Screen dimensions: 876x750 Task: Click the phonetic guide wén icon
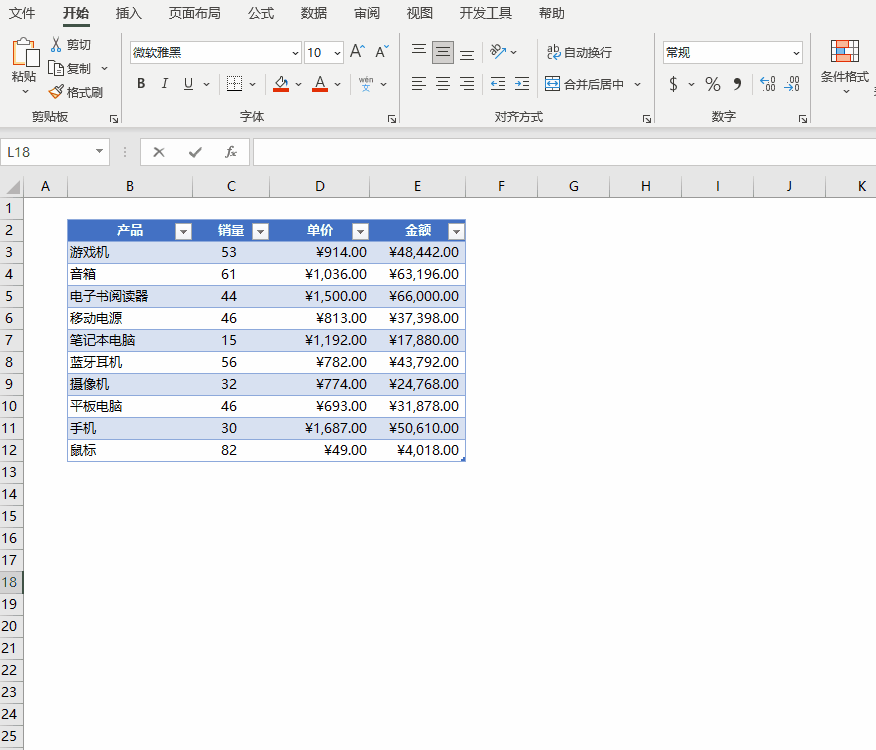[x=366, y=84]
